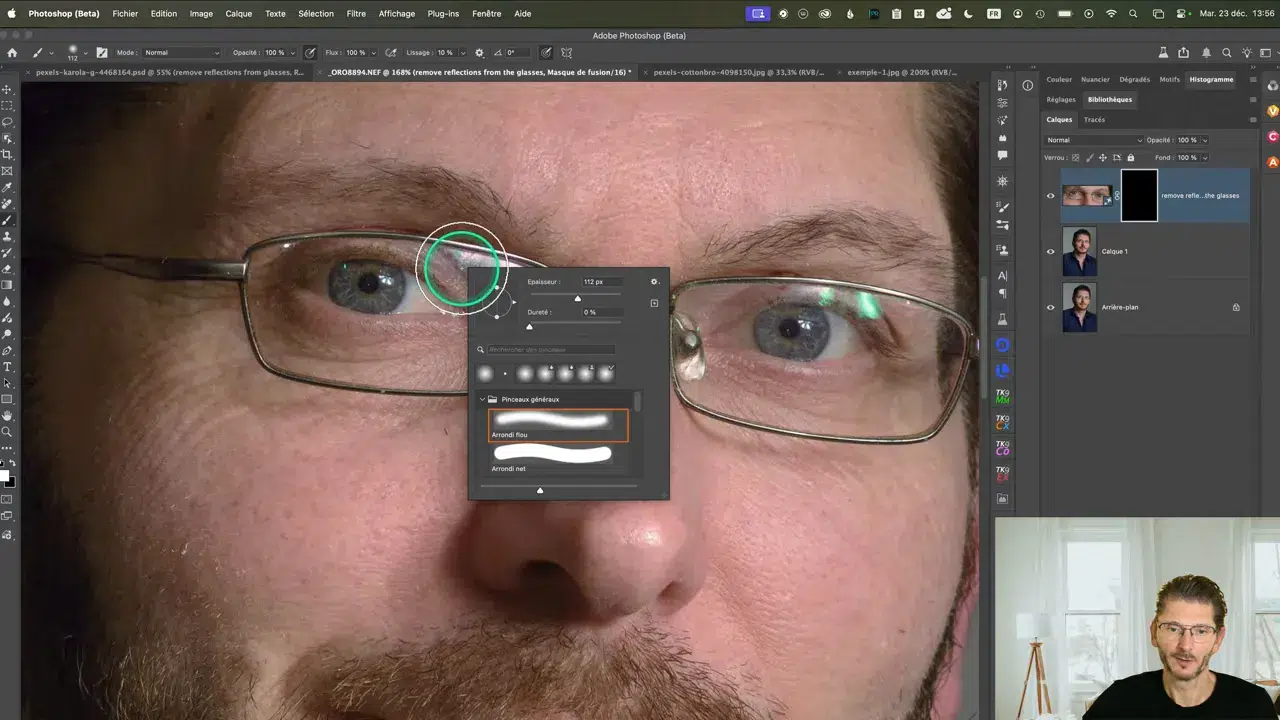Click the Home icon in options bar
This screenshot has height=720, width=1280.
(12, 53)
